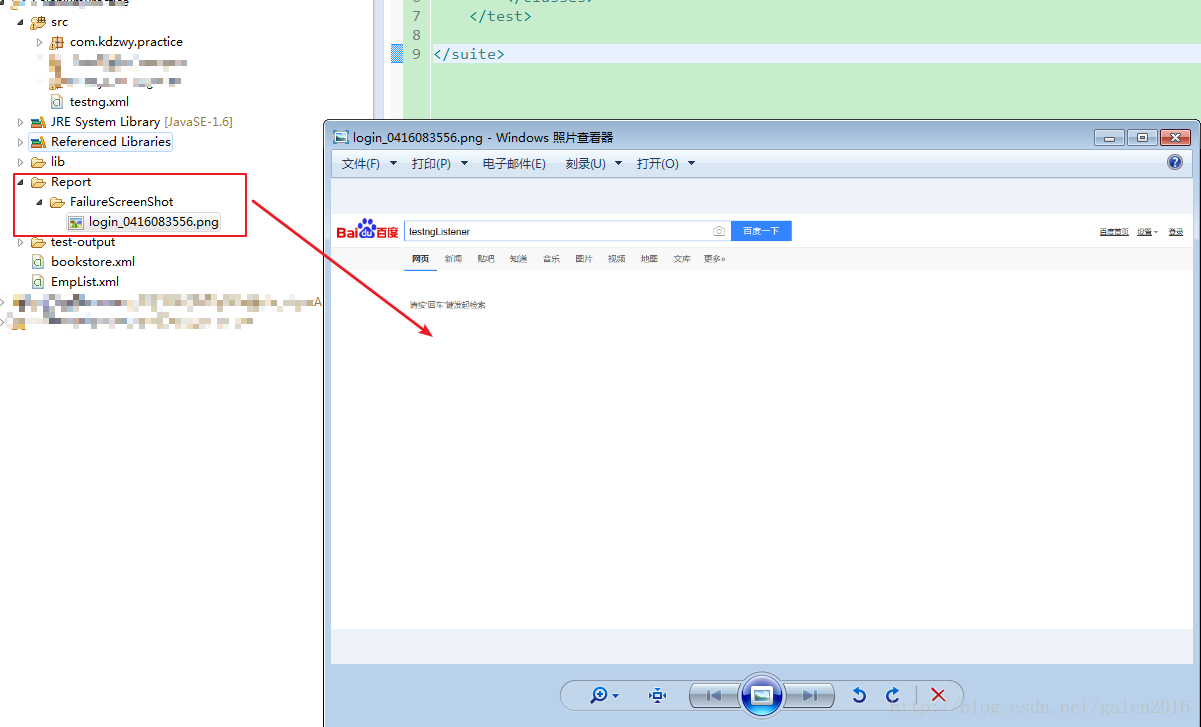Select the bookstore.xml label
1201x727 pixels.
tap(93, 262)
